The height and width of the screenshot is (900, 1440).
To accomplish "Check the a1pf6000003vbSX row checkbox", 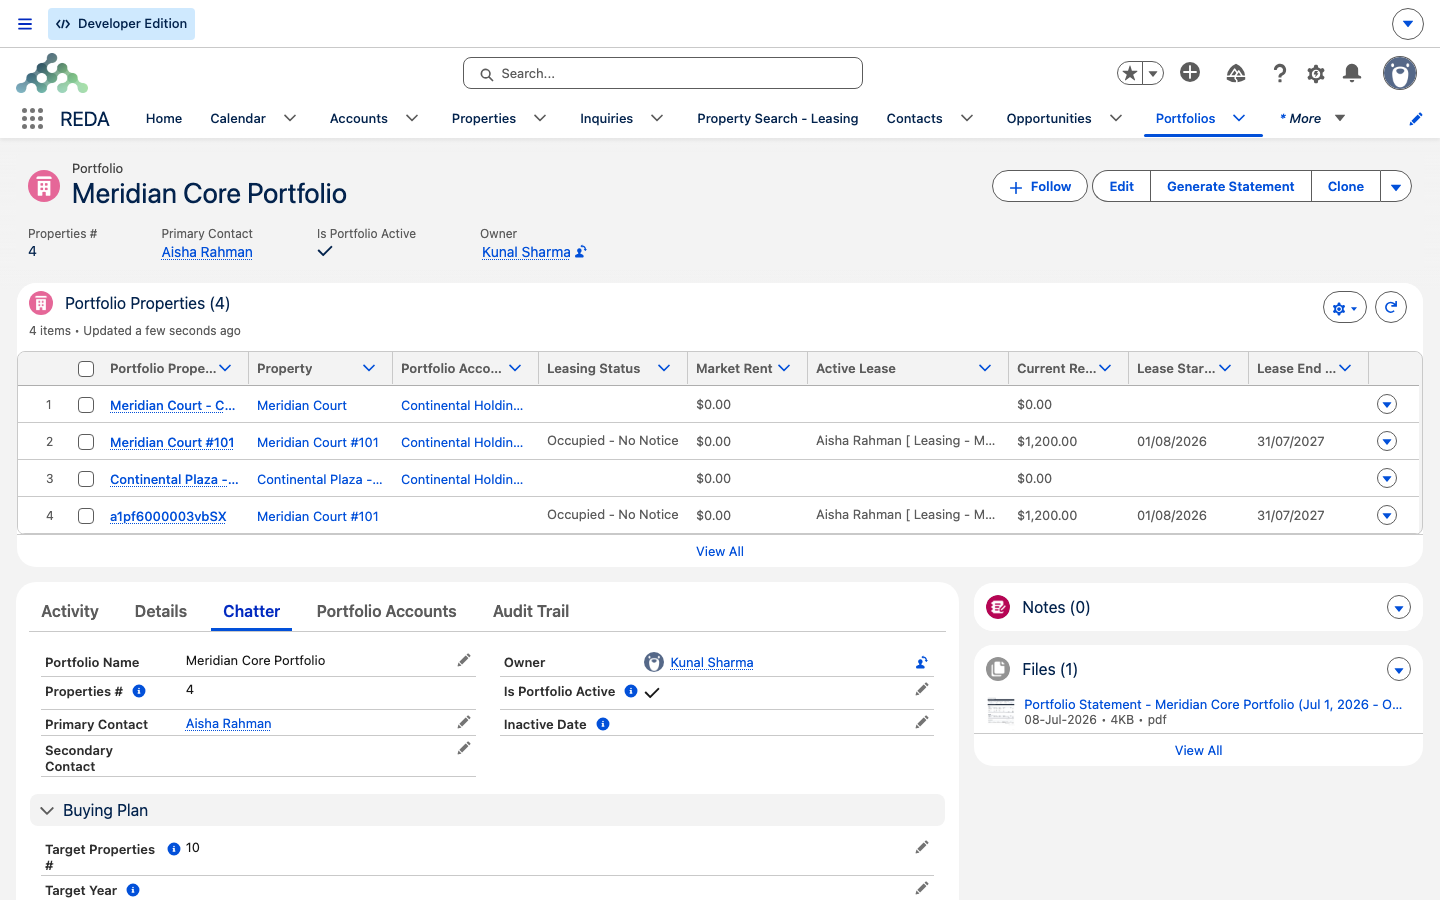I will (86, 516).
